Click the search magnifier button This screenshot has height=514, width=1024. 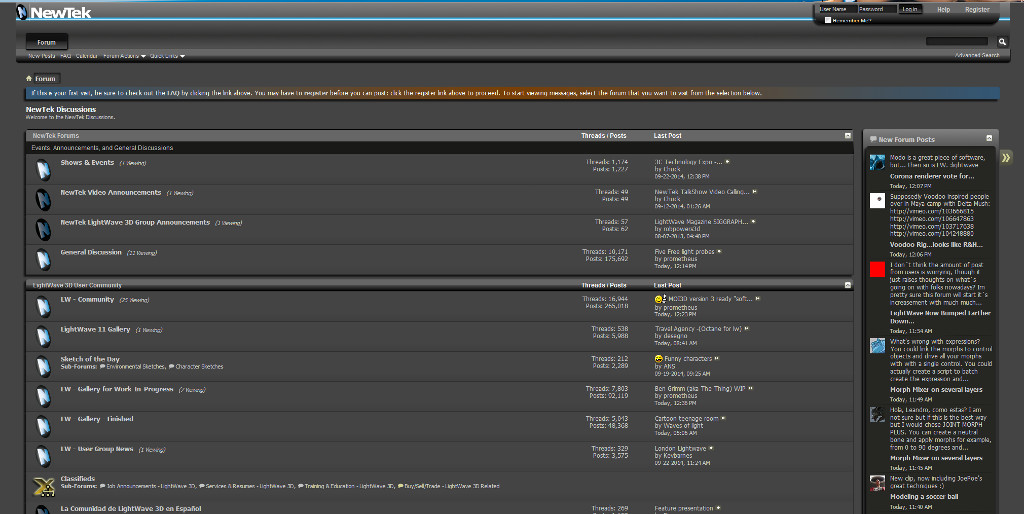[1002, 42]
